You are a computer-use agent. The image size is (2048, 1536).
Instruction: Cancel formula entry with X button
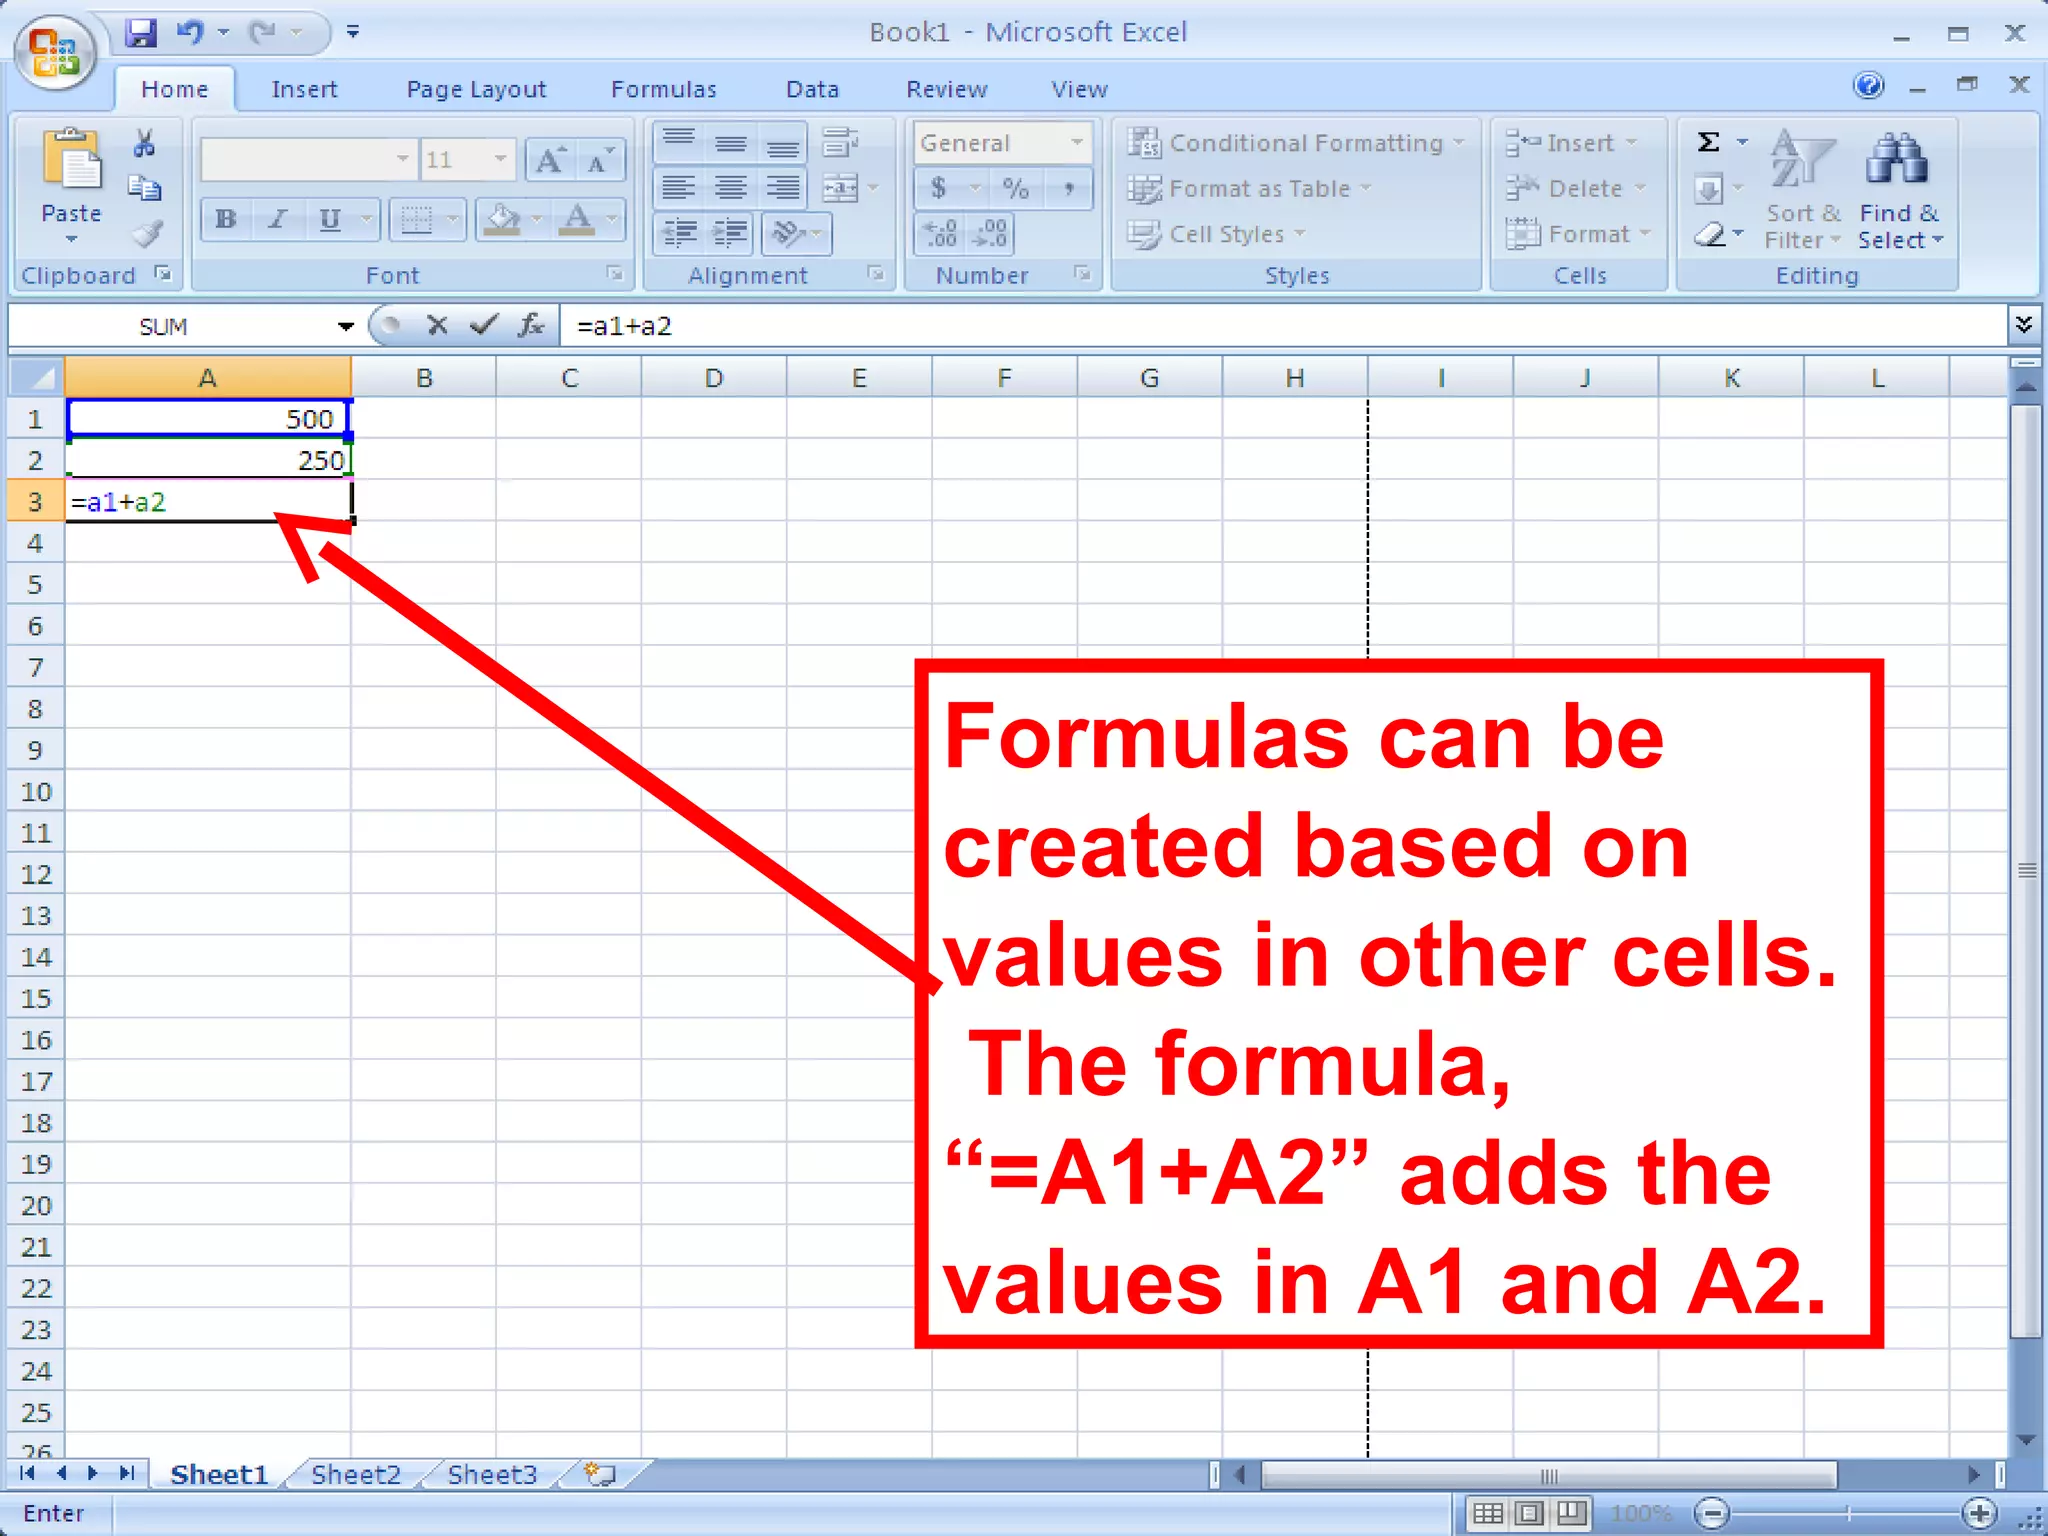click(437, 325)
